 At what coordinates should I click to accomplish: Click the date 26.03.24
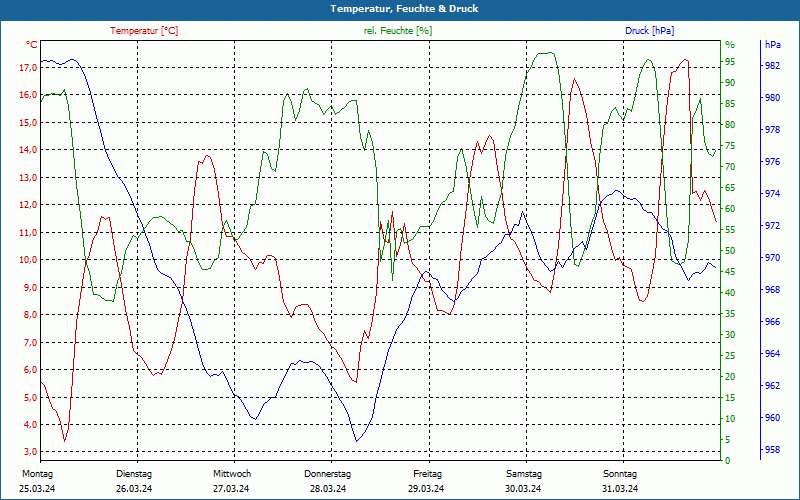(134, 489)
